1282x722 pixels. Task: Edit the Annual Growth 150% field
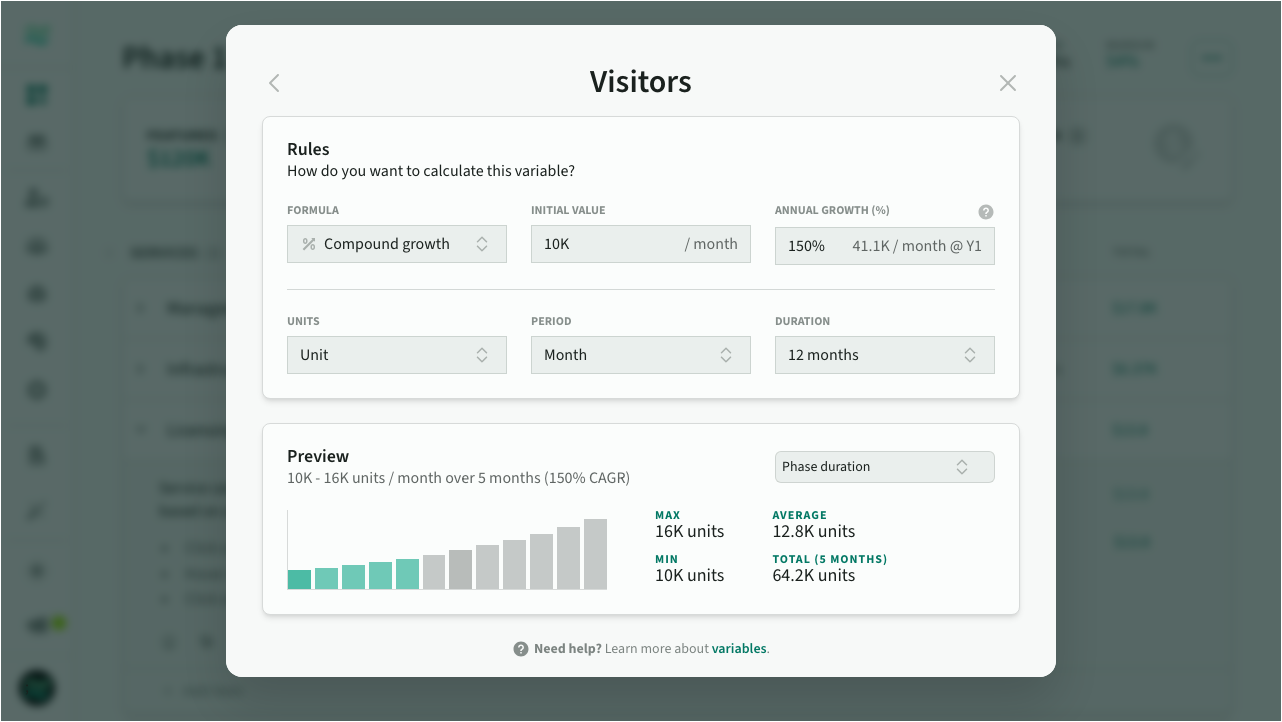[808, 246]
